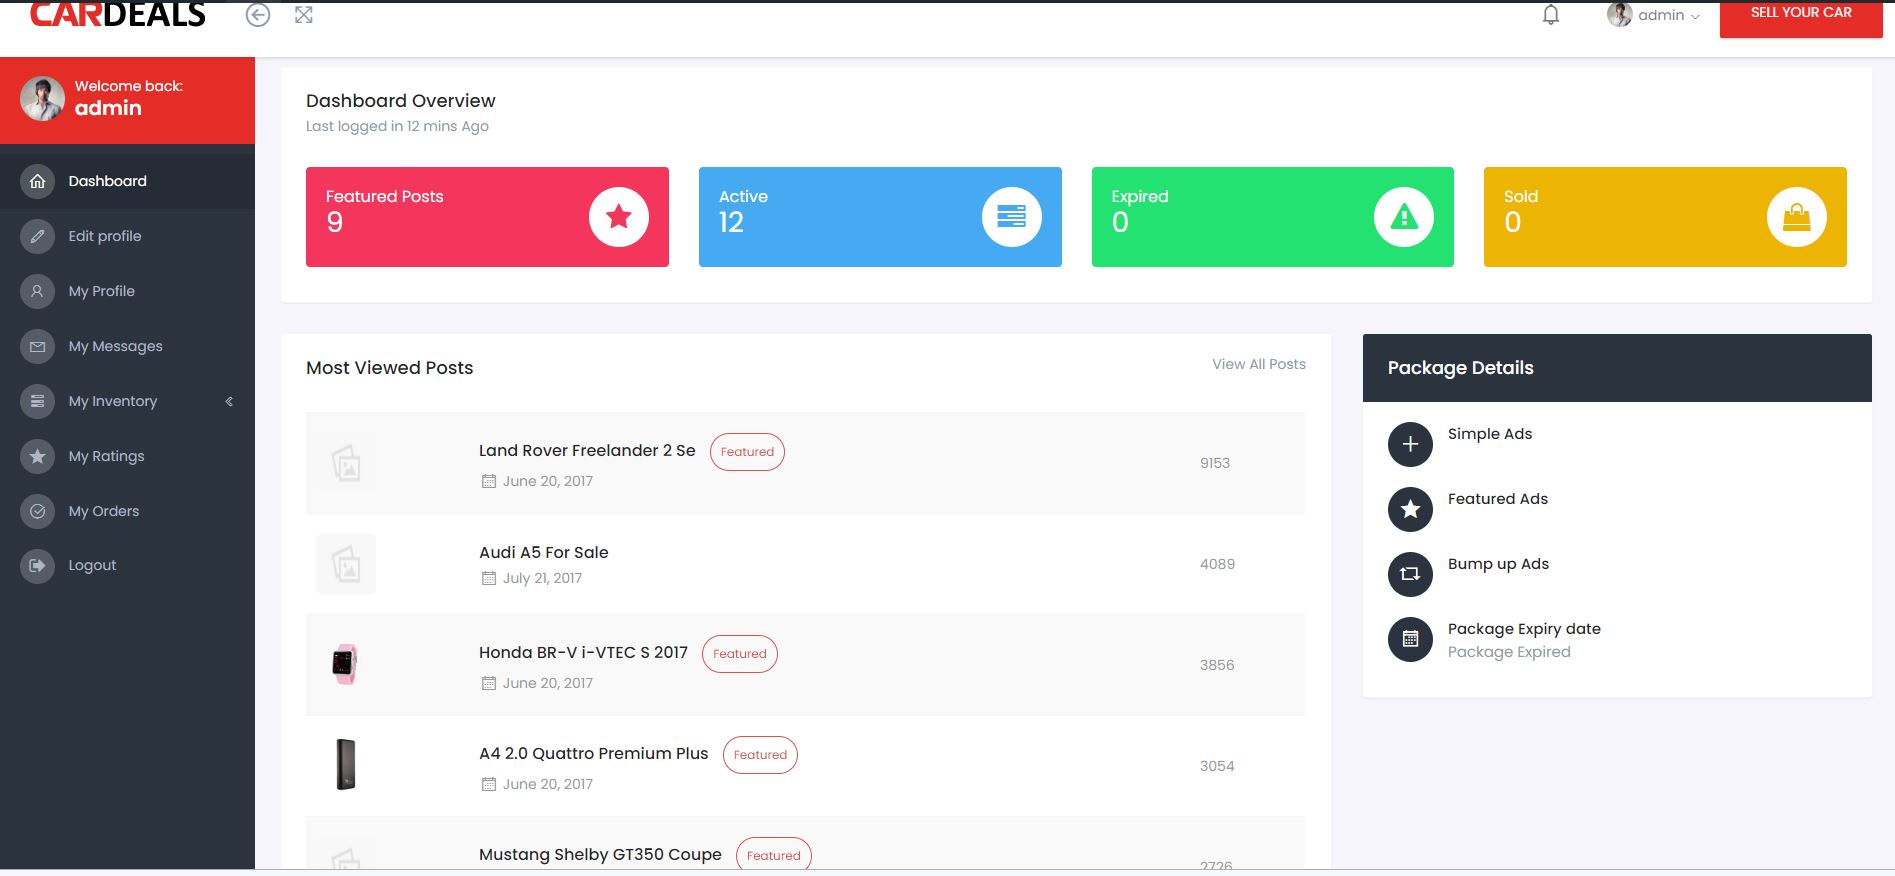Click the Bump up Ads repeat icon

point(1410,574)
